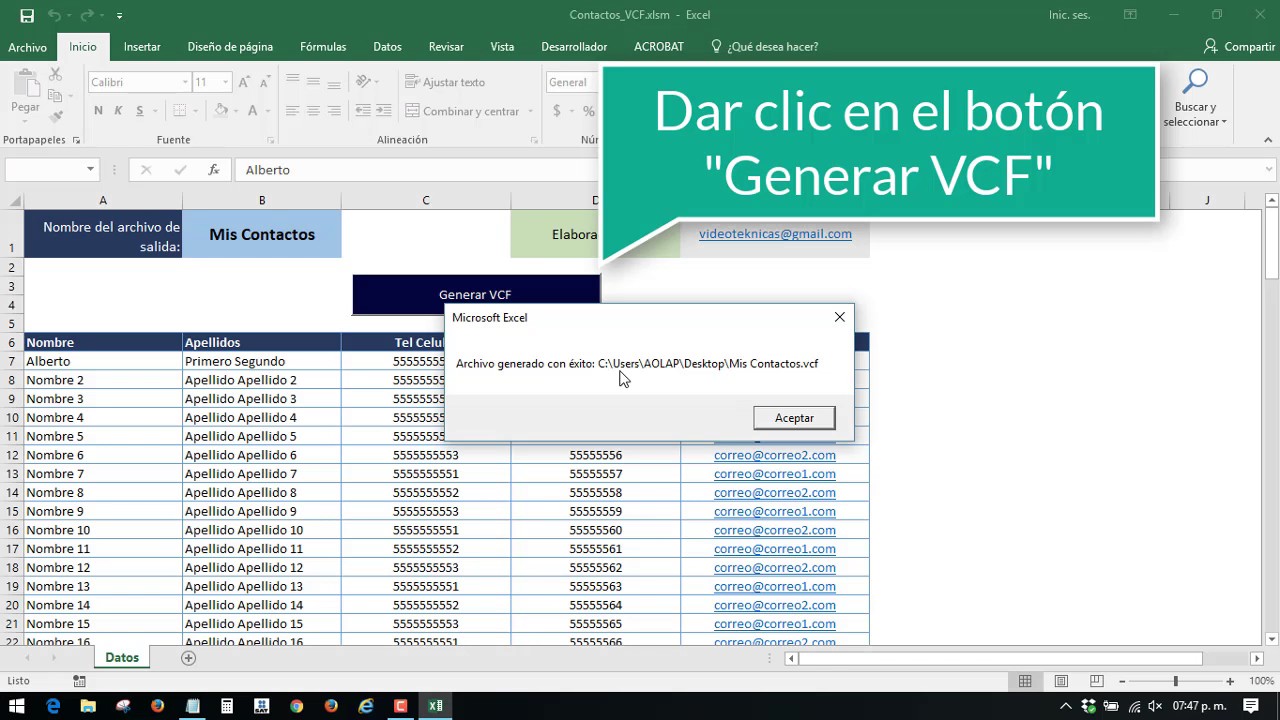This screenshot has height=720, width=1280.
Task: Align text to middle of cell
Action: [x=313, y=82]
